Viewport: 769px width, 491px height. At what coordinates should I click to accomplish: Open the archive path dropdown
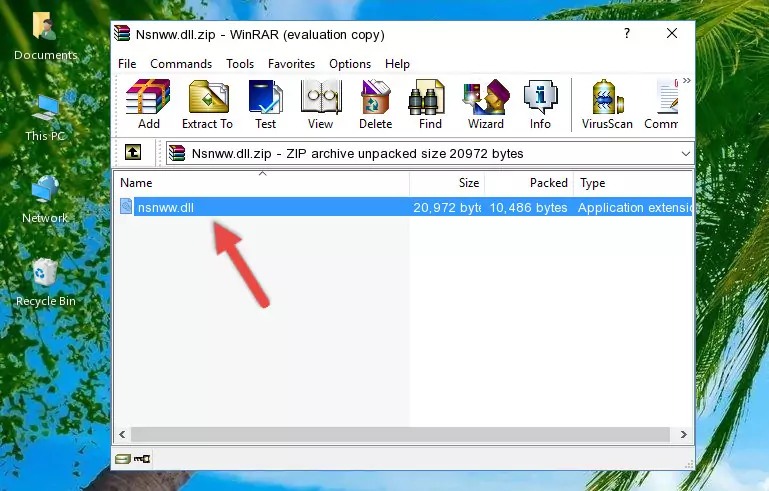click(x=686, y=154)
